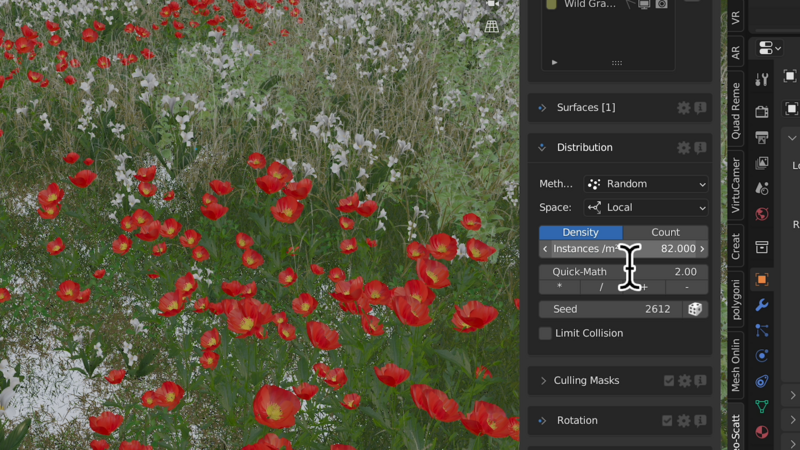Open the Particles properties tab
Screen dimensions: 800x450
pyautogui.click(x=762, y=331)
